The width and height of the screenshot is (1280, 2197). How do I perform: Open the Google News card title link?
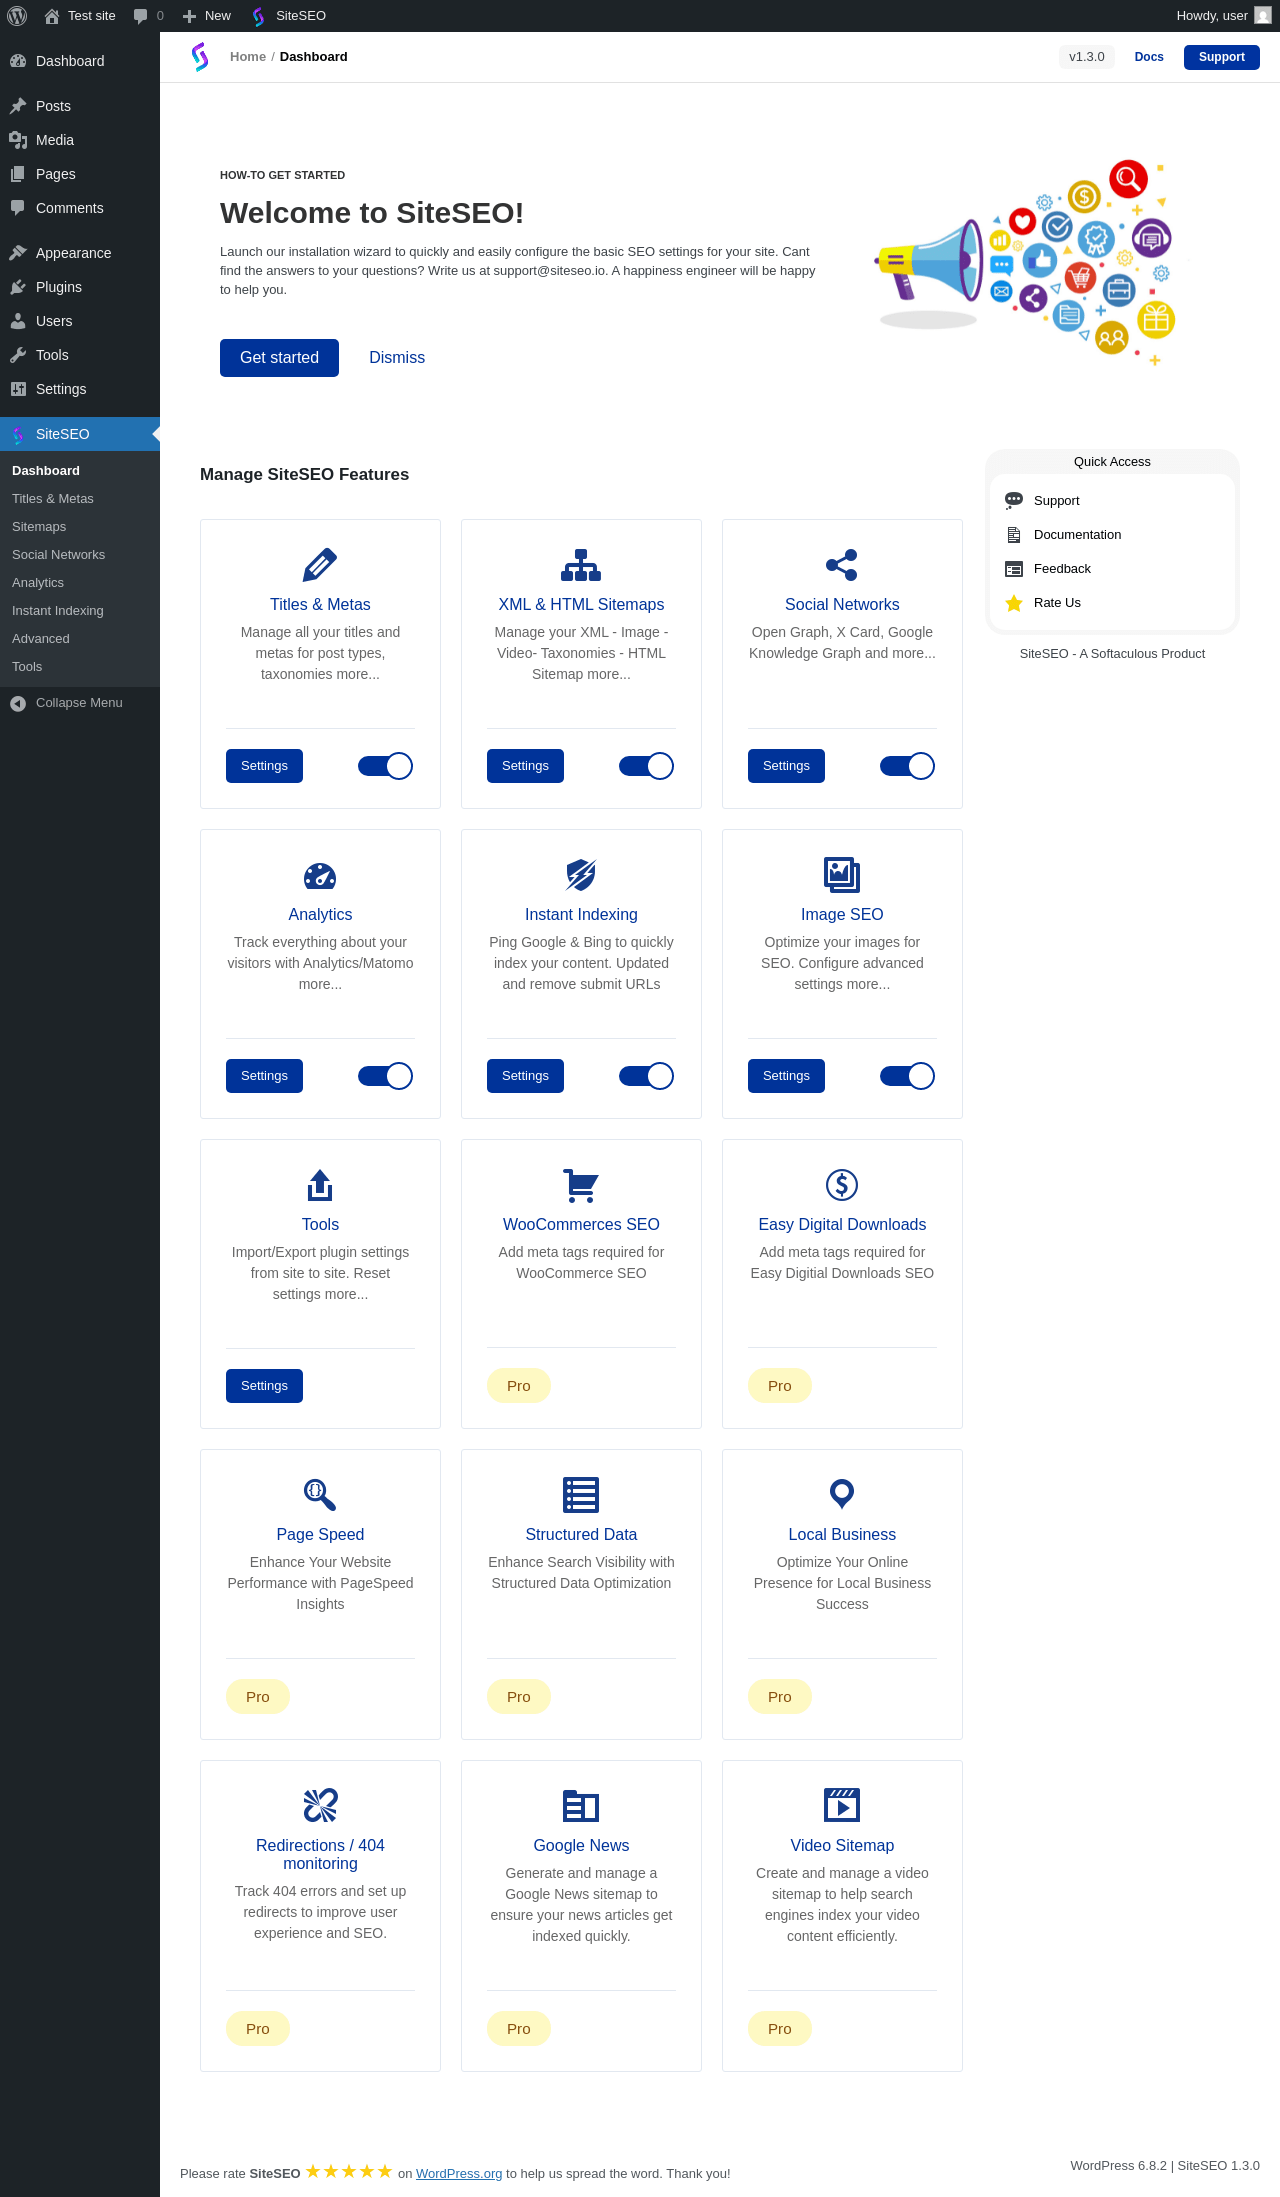click(x=581, y=1846)
